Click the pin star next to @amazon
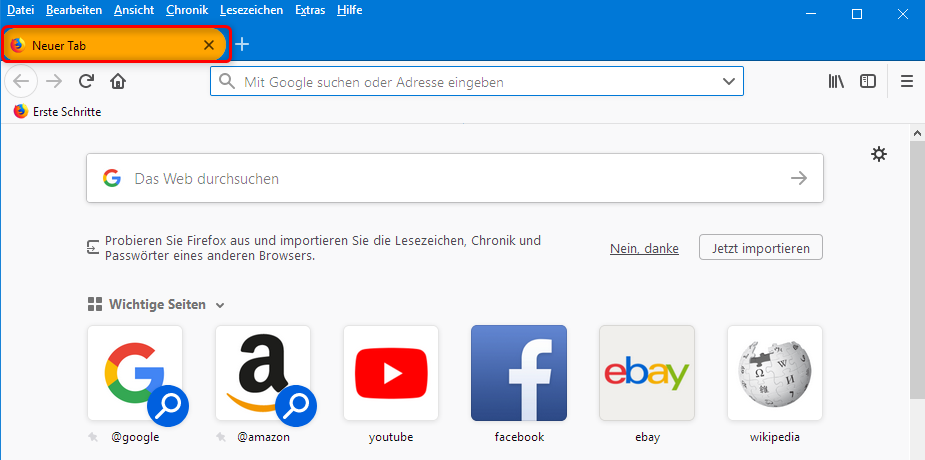This screenshot has width=925, height=460. [221, 437]
